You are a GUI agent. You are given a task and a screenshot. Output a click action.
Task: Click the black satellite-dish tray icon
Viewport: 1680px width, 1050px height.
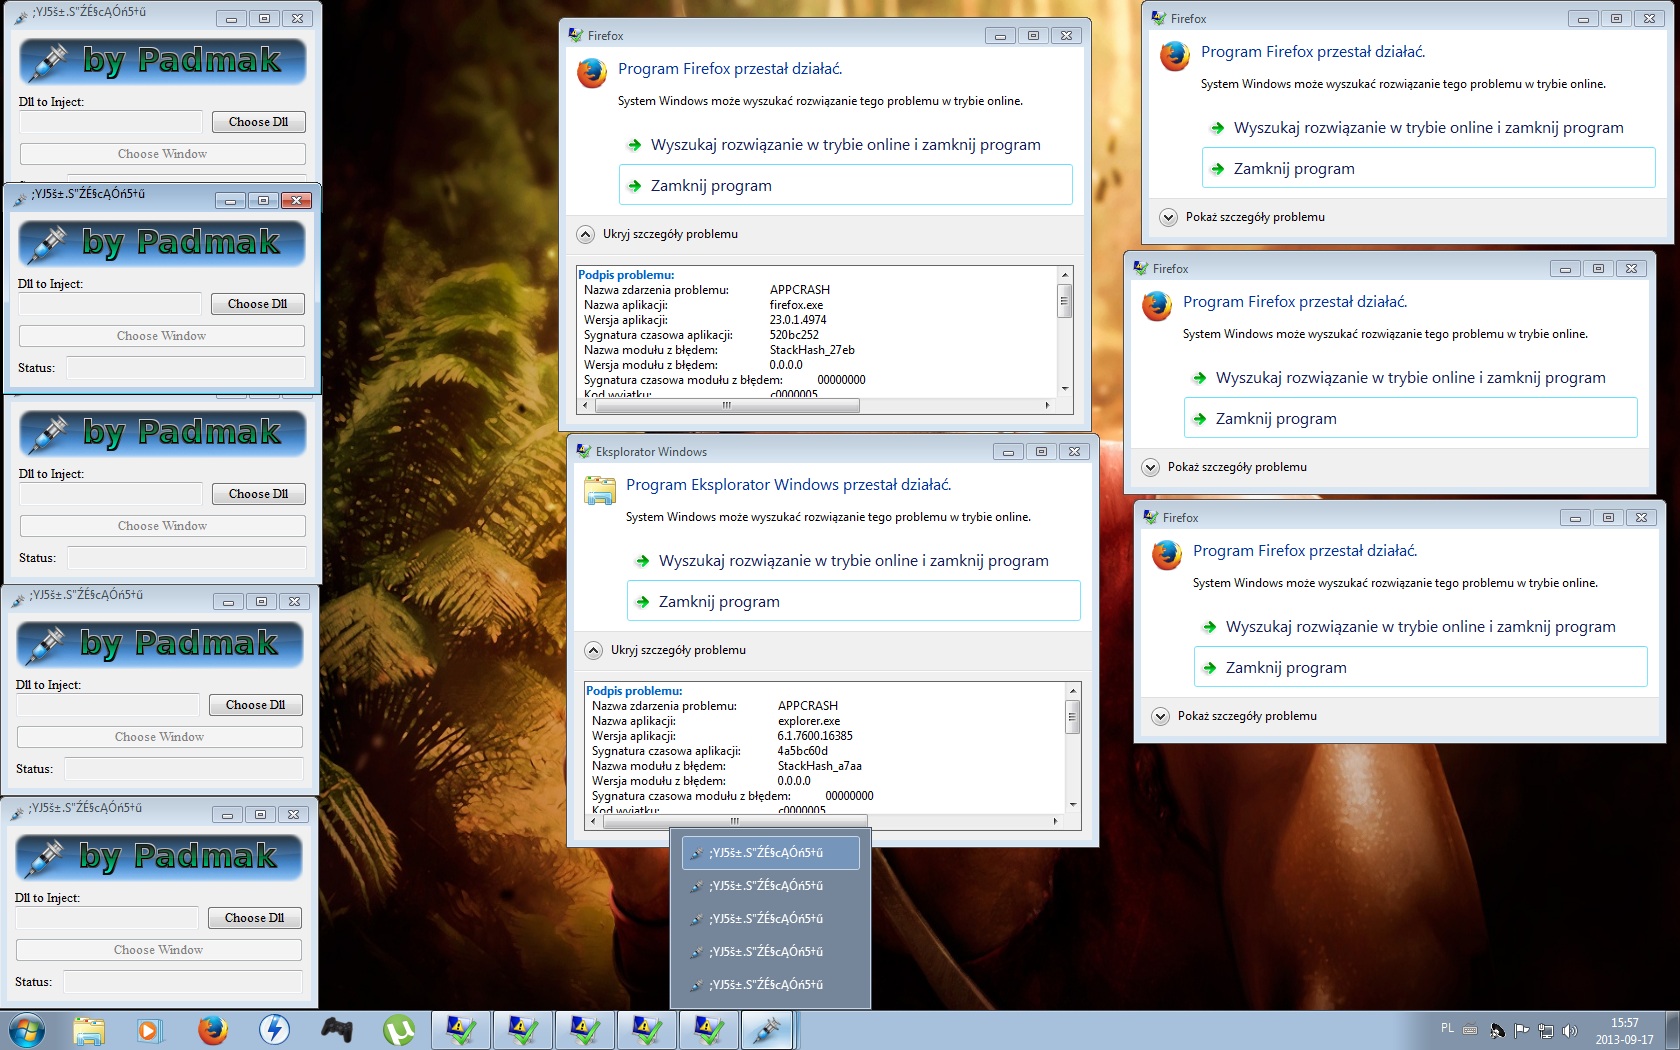click(x=1497, y=1030)
